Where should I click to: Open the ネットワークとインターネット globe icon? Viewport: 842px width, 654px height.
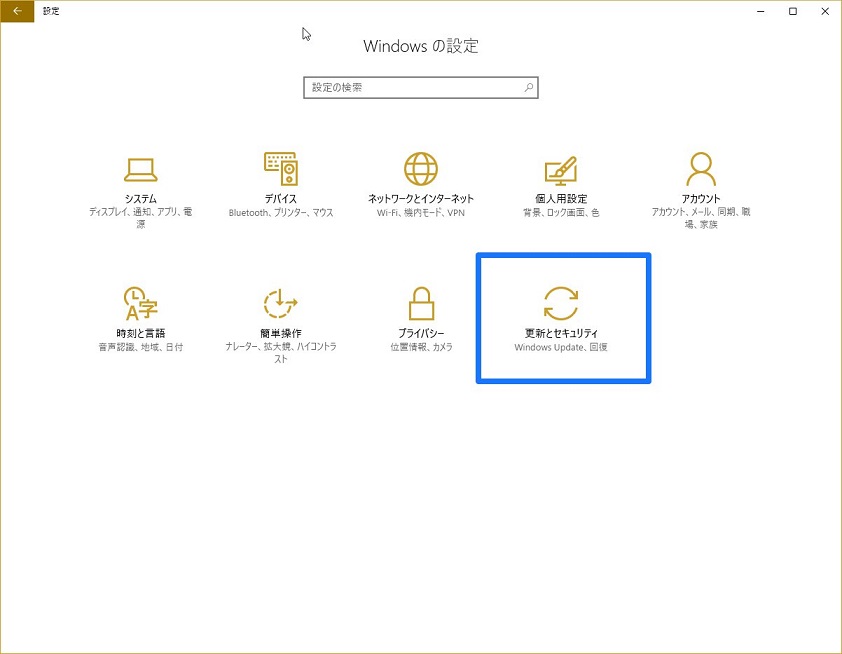pos(421,169)
